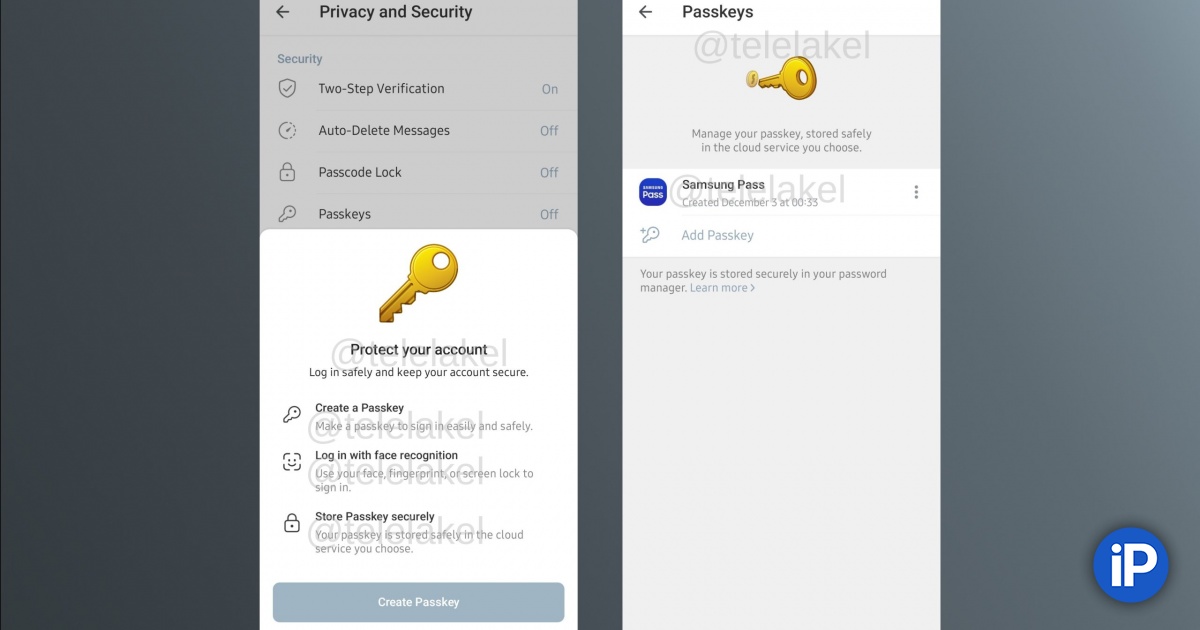Select the shield icon beside Two-Step Verification
The height and width of the screenshot is (630, 1200).
click(x=288, y=89)
